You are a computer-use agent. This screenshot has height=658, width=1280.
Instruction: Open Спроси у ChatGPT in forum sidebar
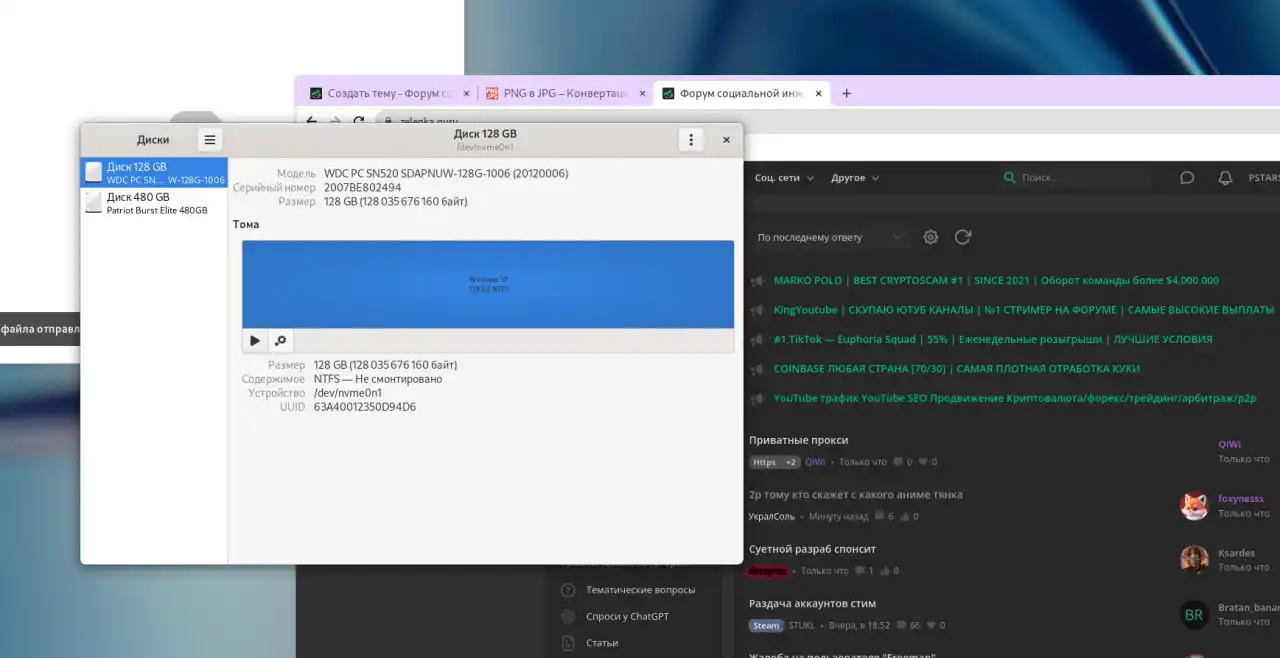627,617
